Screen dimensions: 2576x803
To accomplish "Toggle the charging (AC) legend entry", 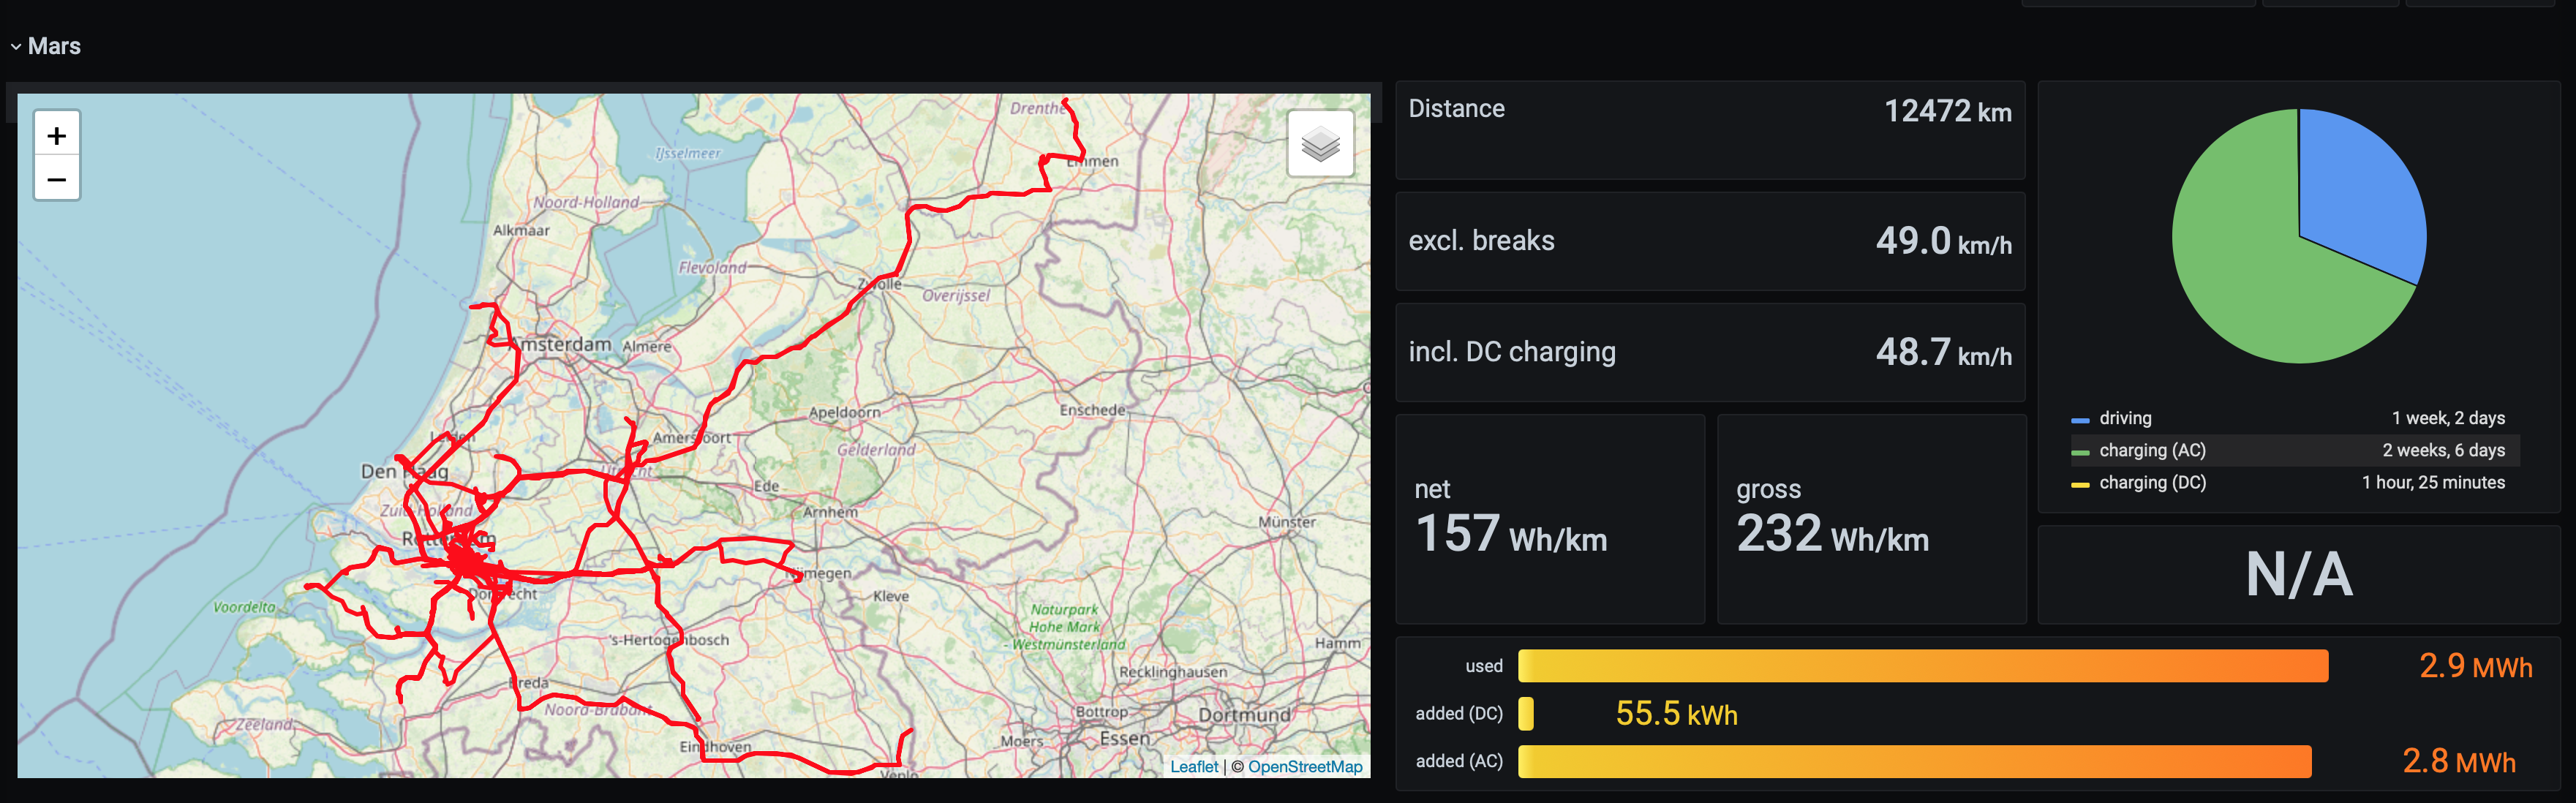I will tap(2151, 450).
